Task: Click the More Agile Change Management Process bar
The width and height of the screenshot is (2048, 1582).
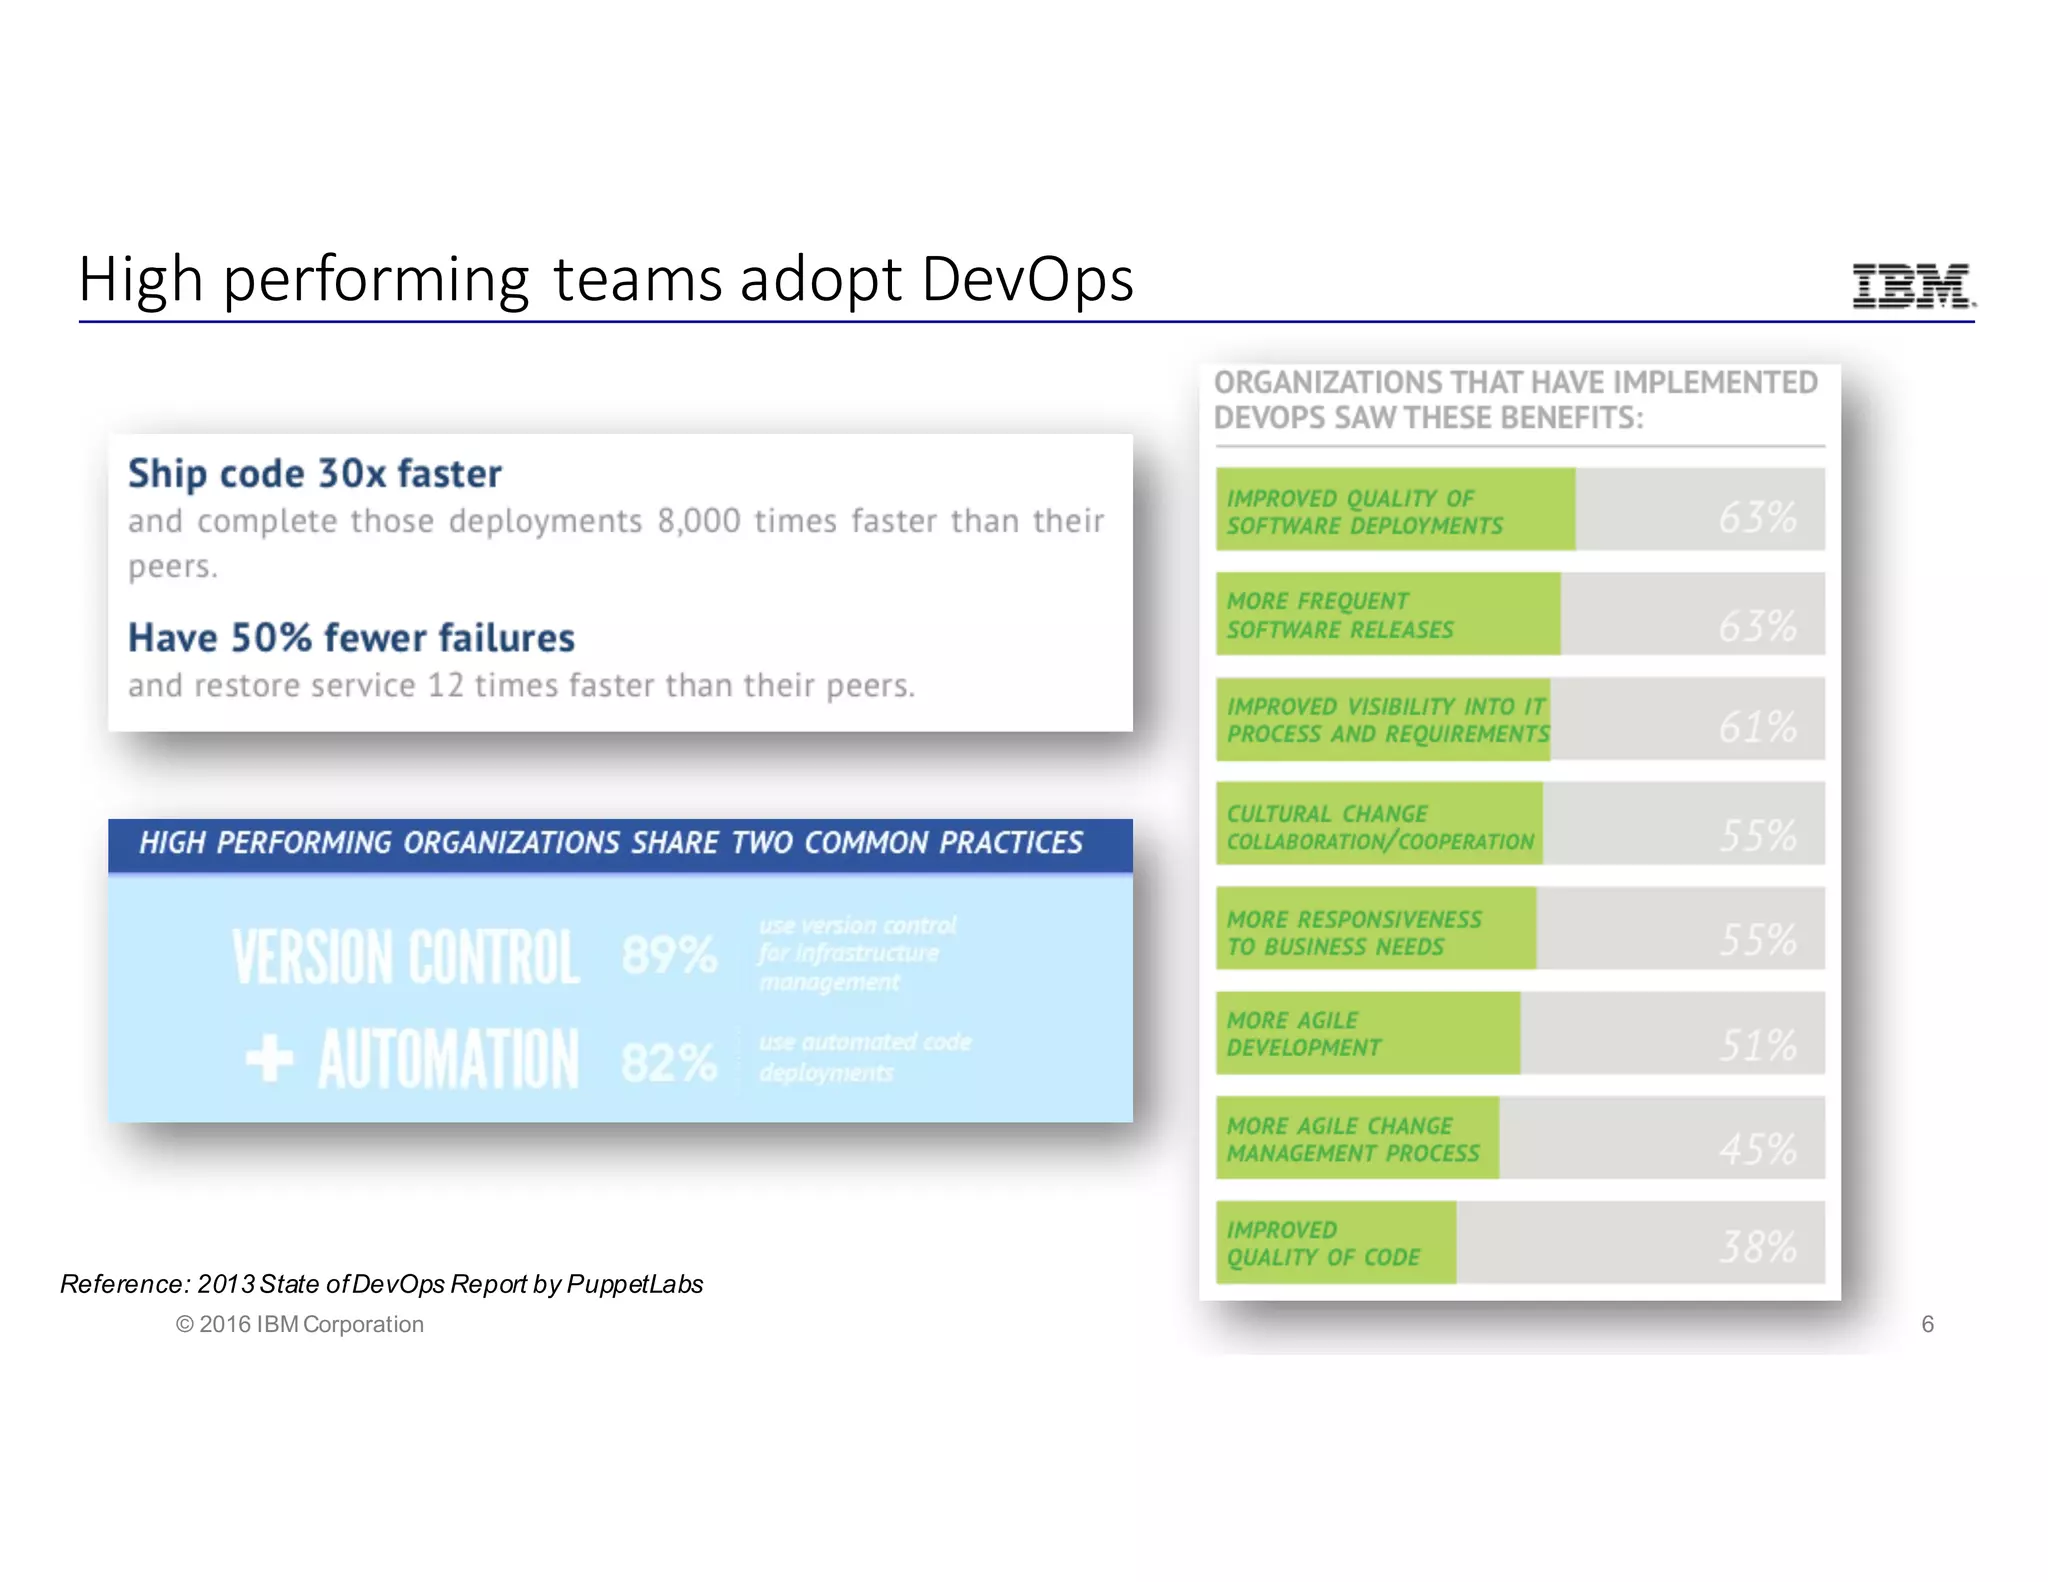Action: [x=1357, y=1139]
